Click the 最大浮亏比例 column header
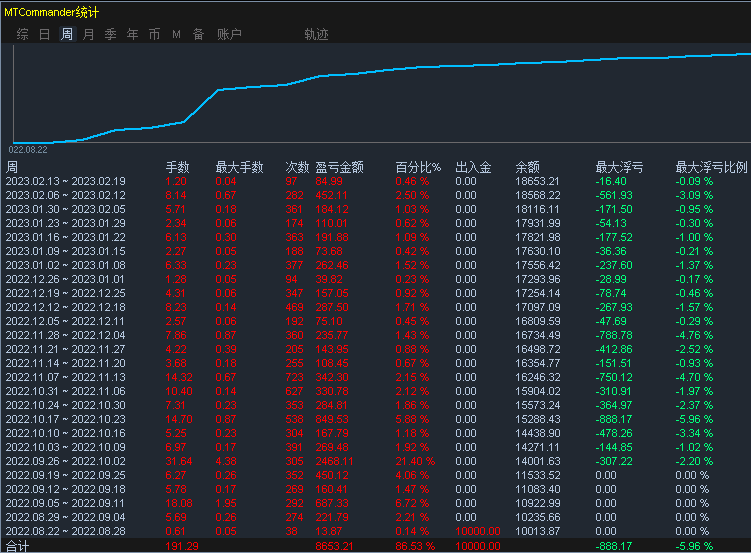Image resolution: width=751 pixels, height=553 pixels. (711, 167)
